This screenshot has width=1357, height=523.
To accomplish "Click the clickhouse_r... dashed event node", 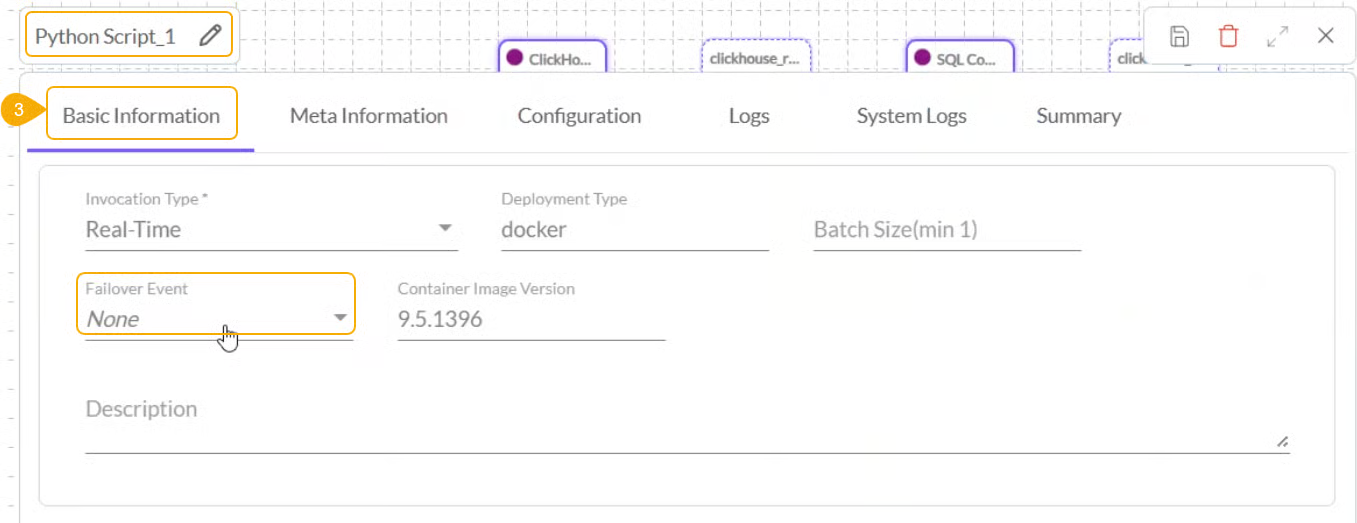I will tap(754, 59).
